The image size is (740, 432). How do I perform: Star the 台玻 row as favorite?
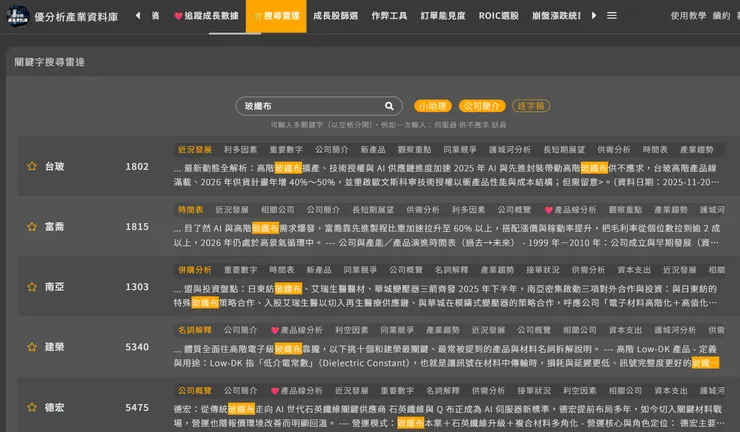[x=32, y=166]
